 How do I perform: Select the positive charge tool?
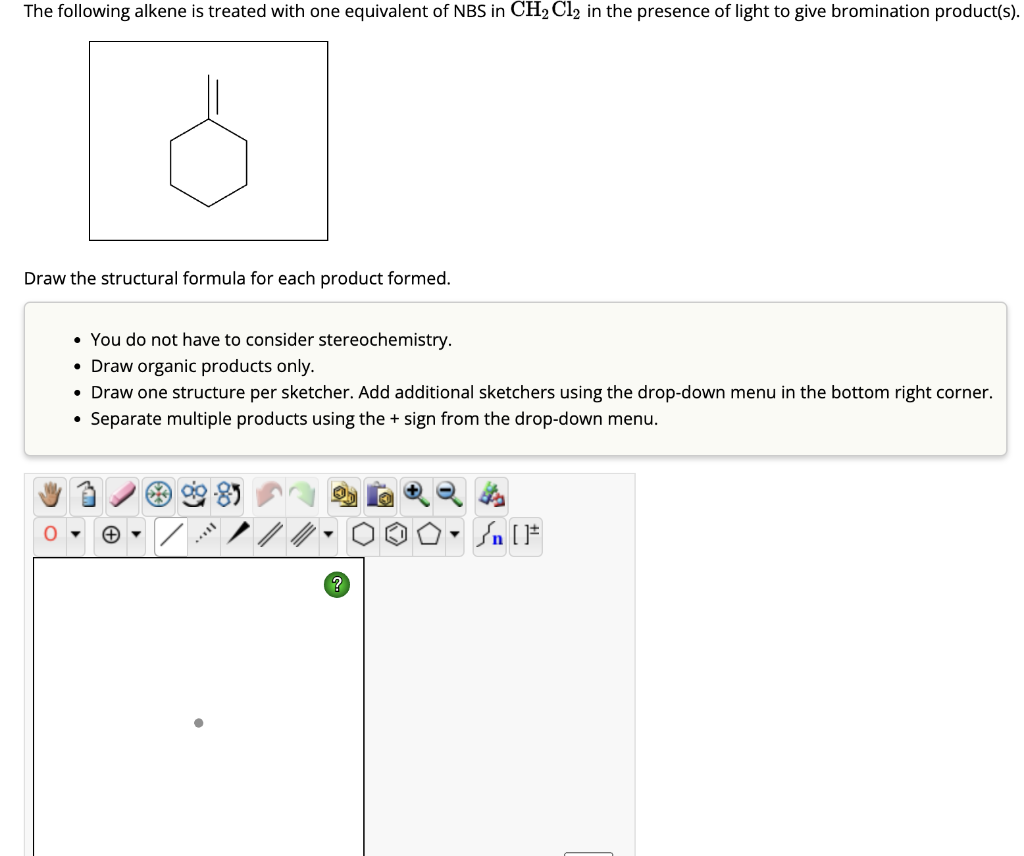pos(111,535)
